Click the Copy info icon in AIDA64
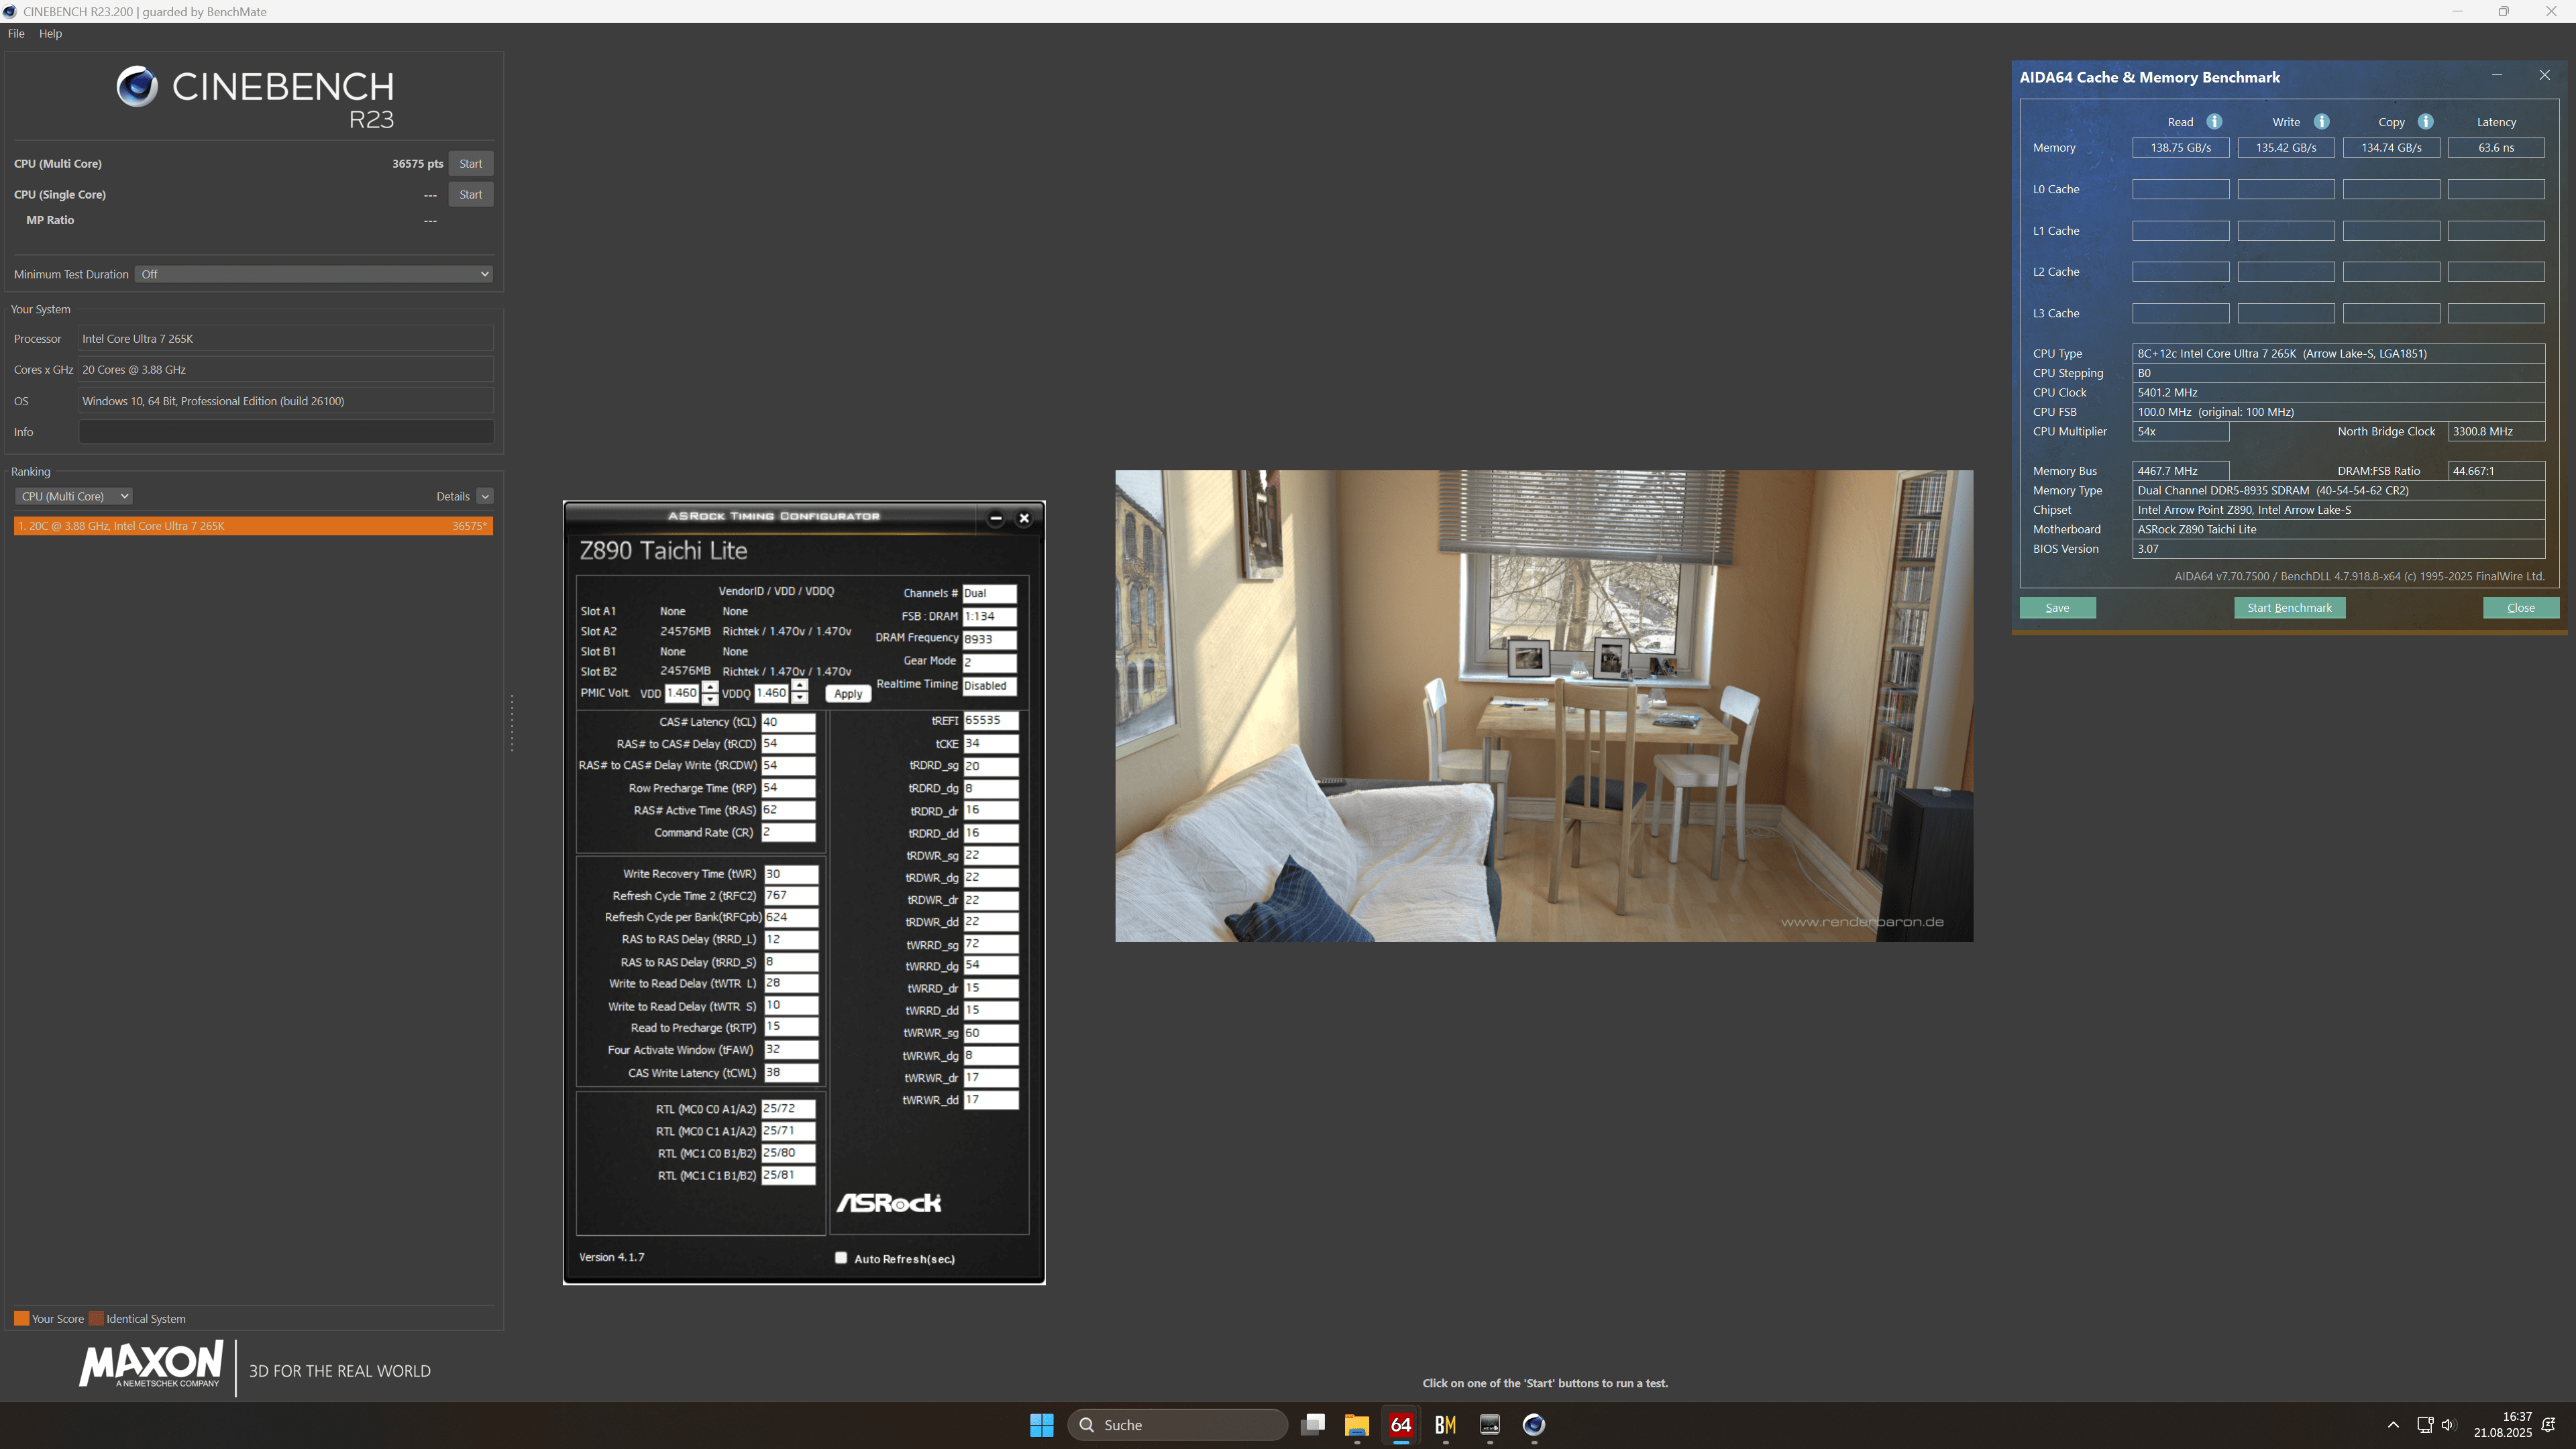This screenshot has height=1449, width=2576. click(2425, 122)
